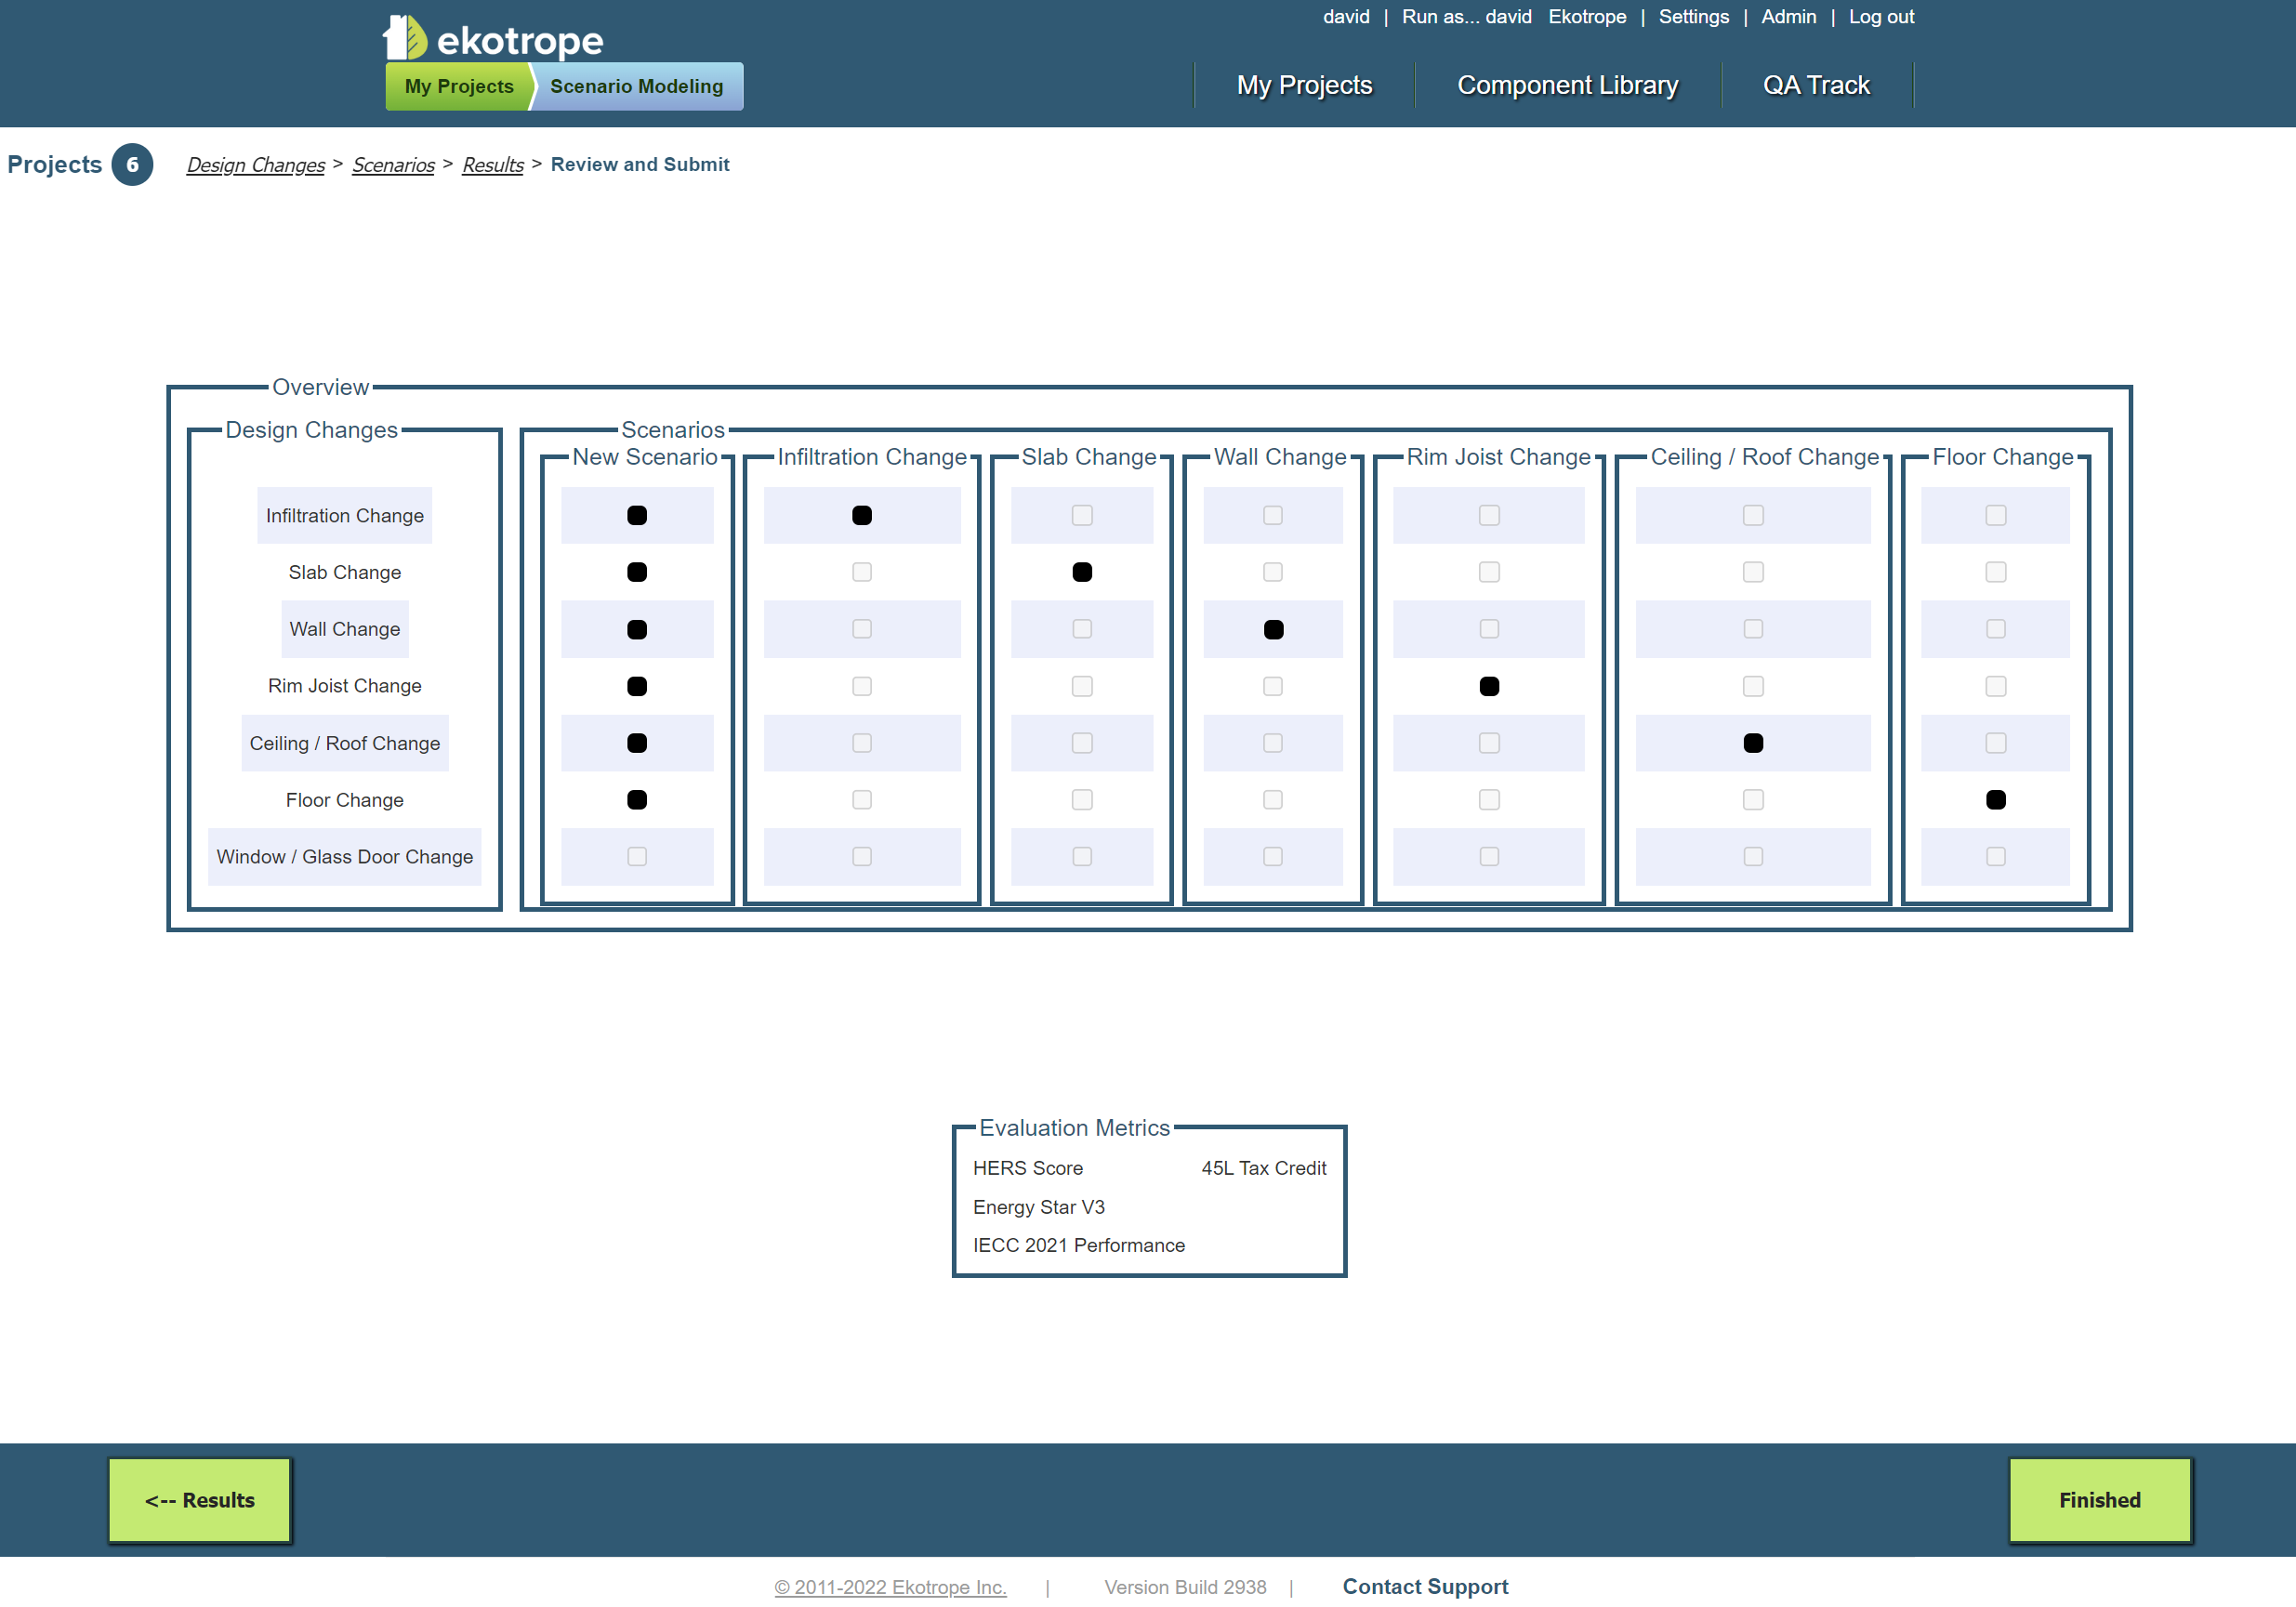Select the green My Projects tab
The width and height of the screenshot is (2296, 1607).
coord(459,87)
